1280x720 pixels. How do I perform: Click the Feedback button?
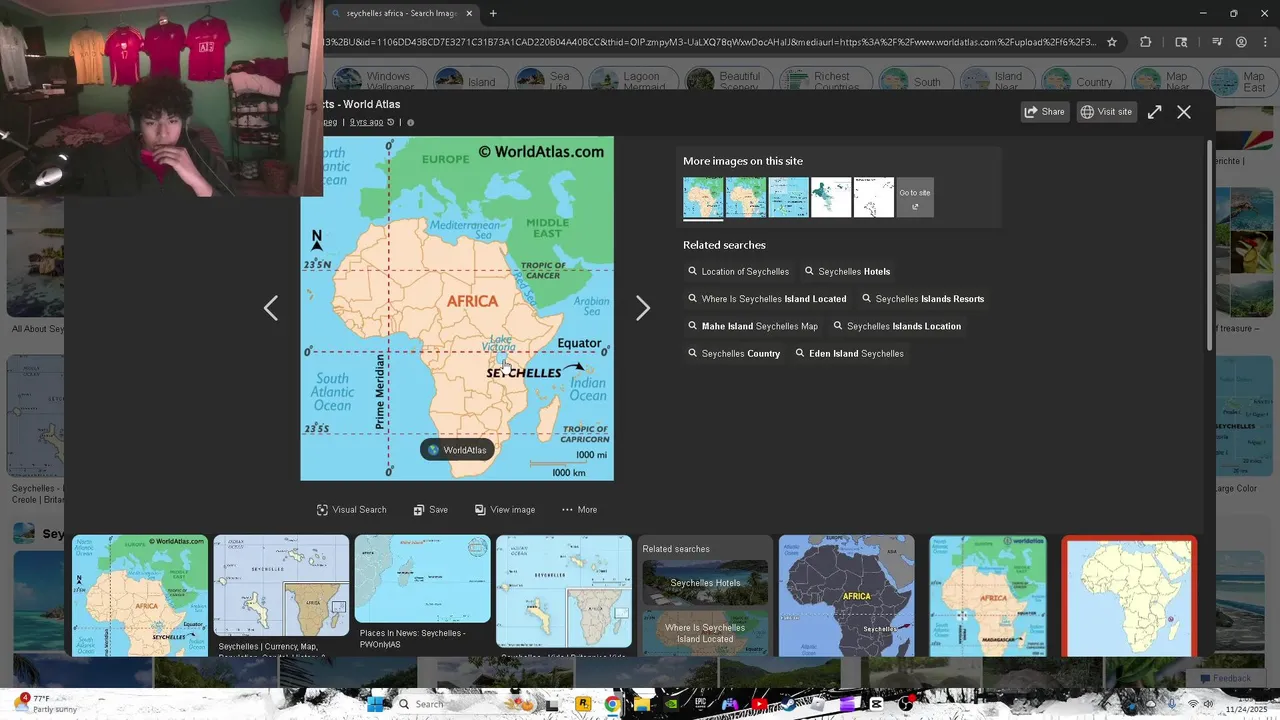pyautogui.click(x=1225, y=678)
